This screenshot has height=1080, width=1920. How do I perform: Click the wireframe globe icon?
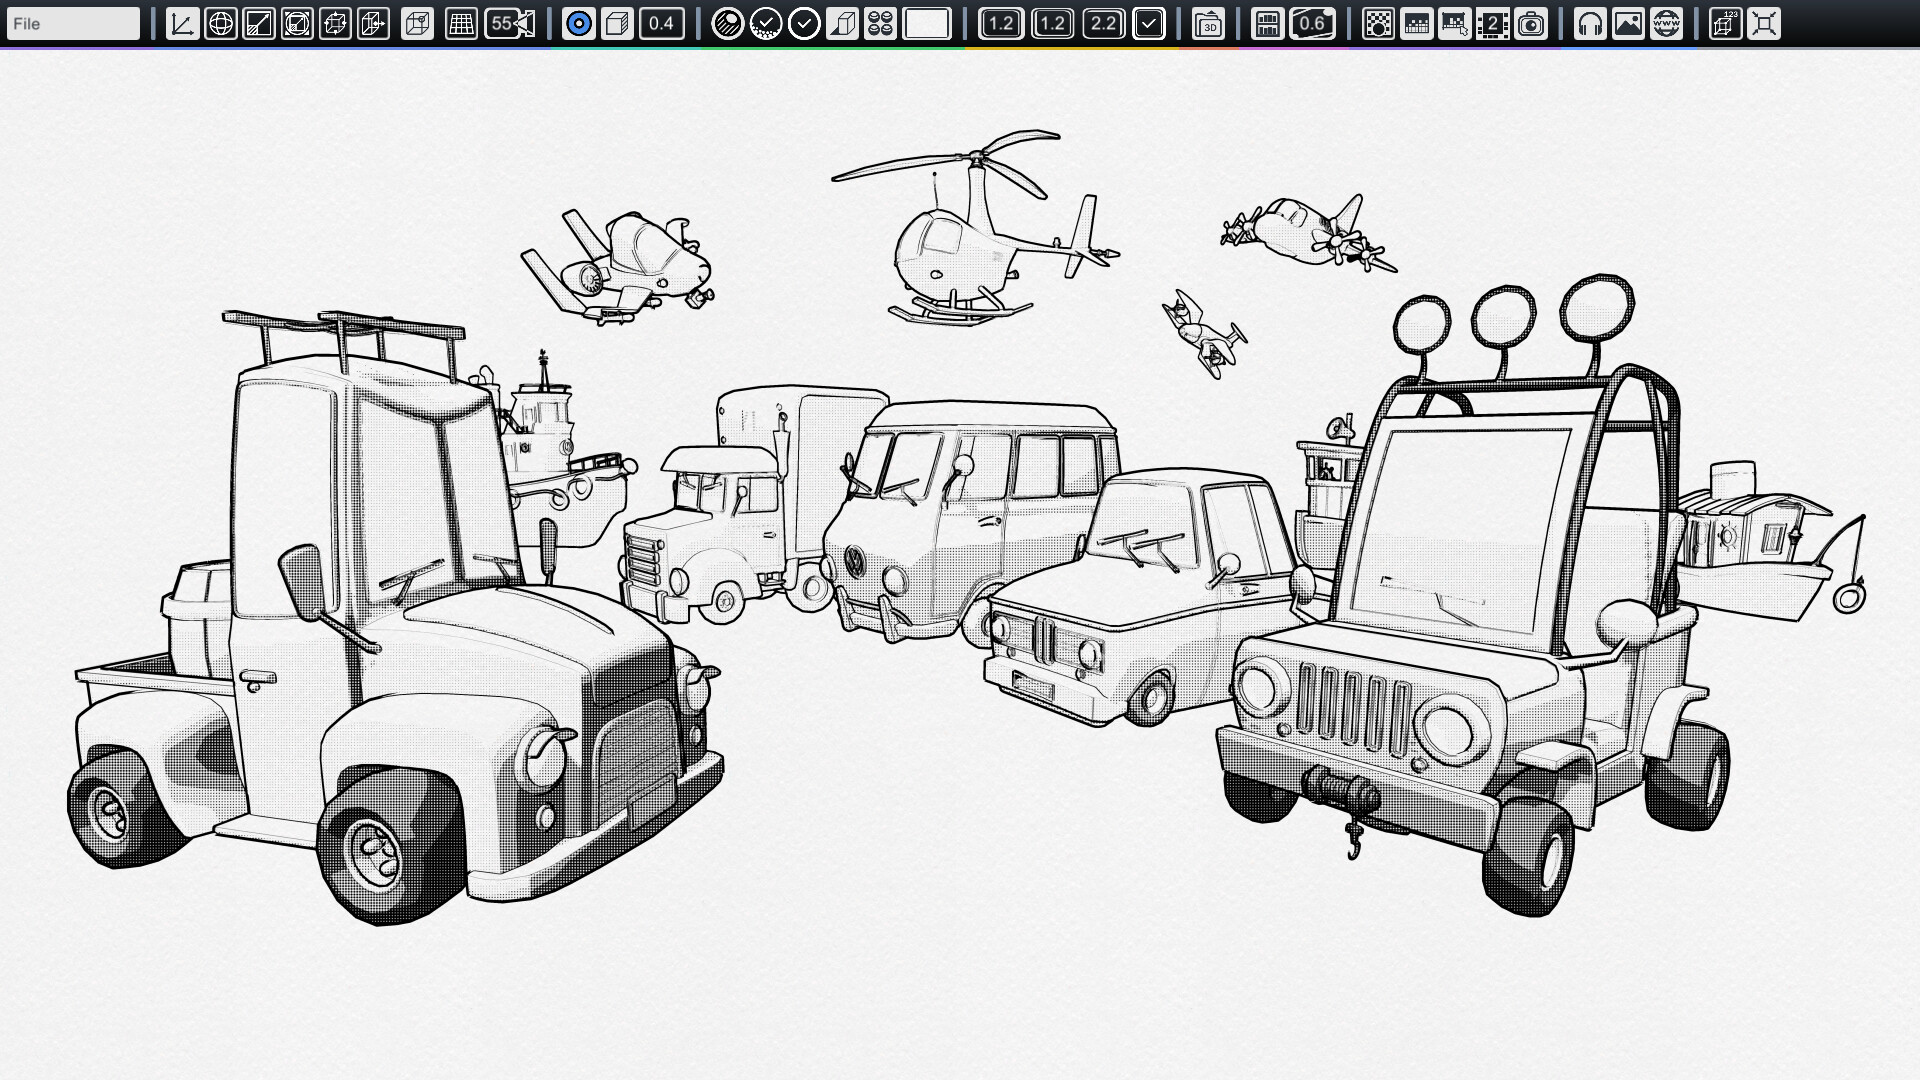pos(221,22)
